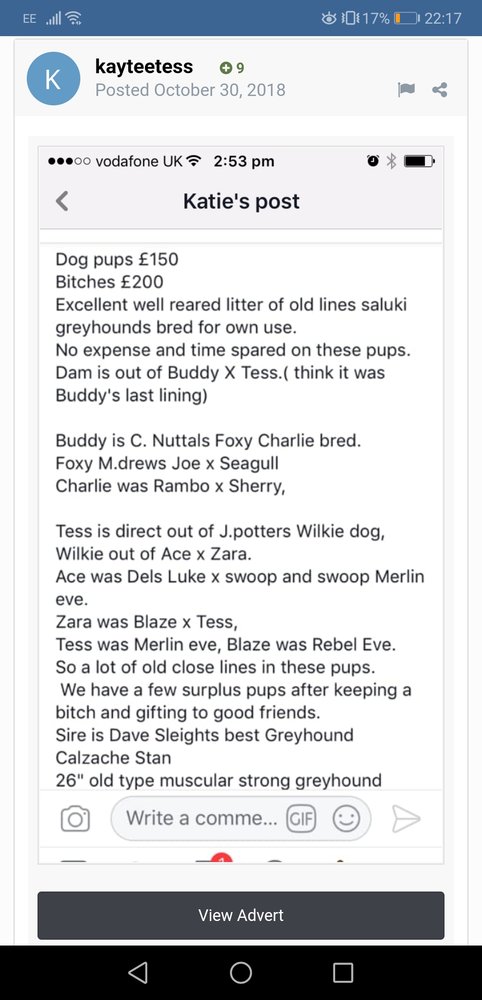
Task: Tap the Android home circle button
Action: click(240, 973)
